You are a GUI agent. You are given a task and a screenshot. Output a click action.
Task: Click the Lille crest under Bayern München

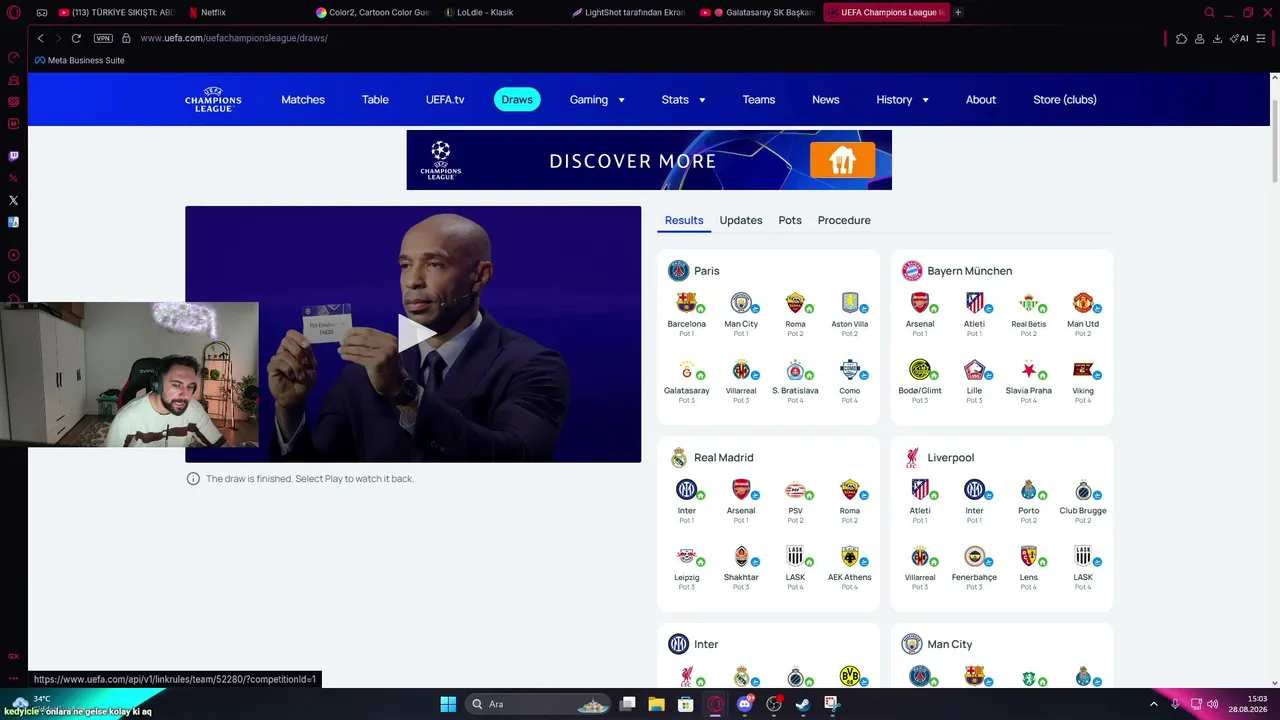click(974, 370)
